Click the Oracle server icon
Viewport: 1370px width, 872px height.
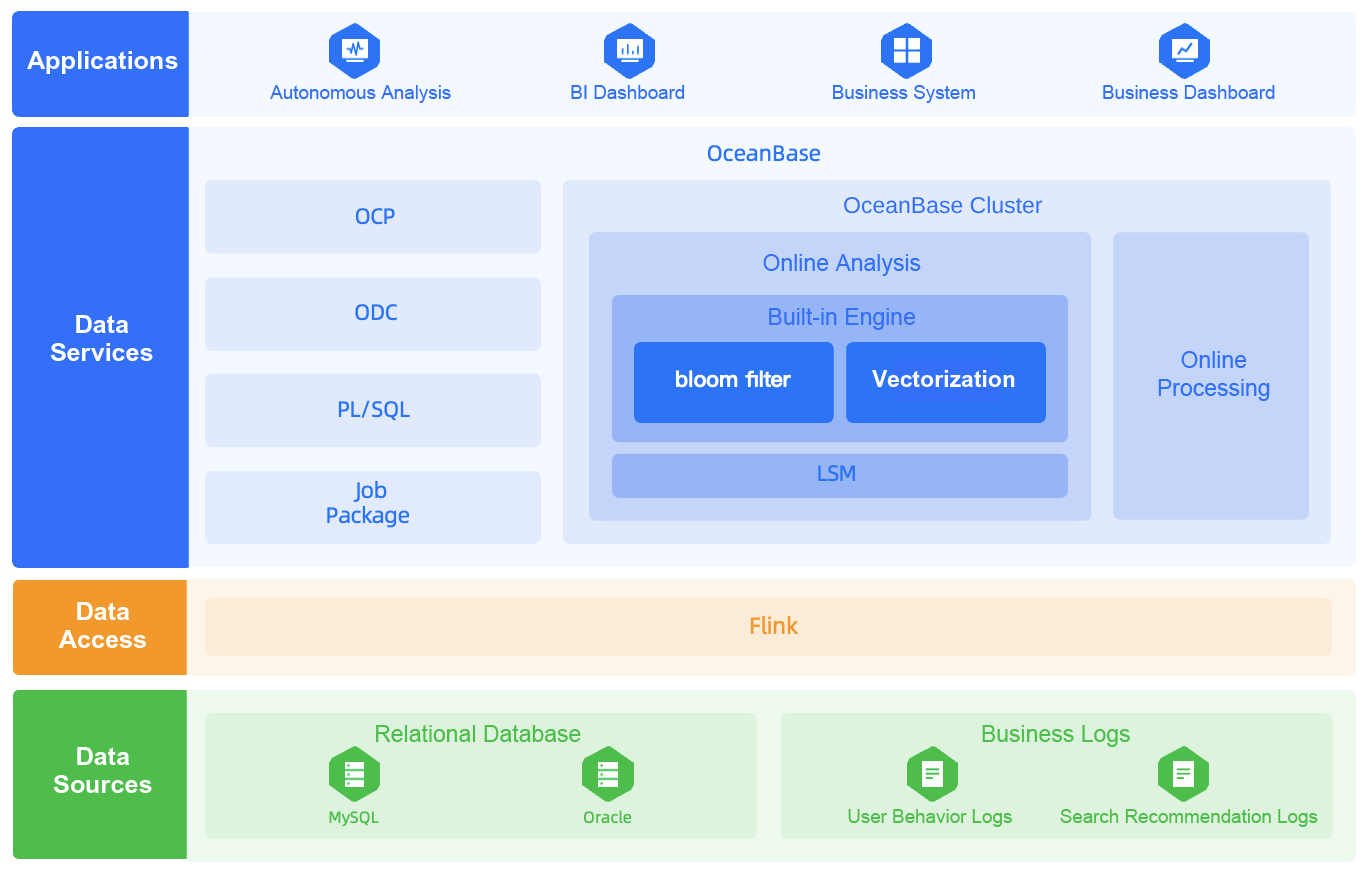(608, 774)
